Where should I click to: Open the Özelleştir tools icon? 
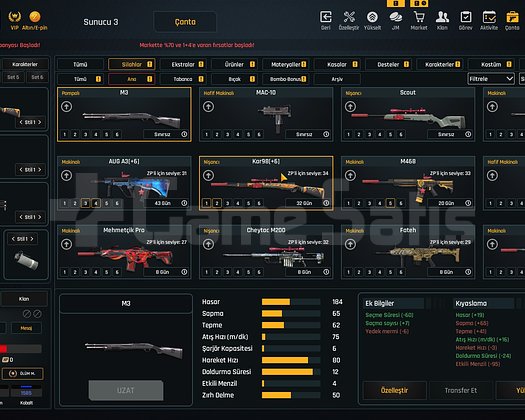point(349,17)
